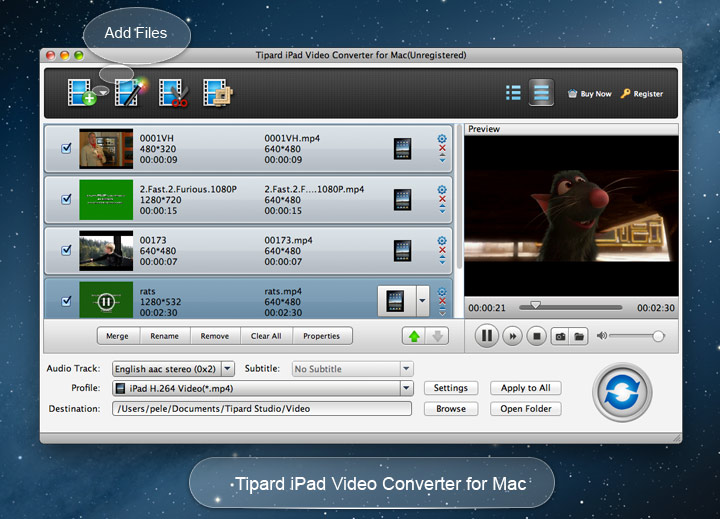
Task: Click the Add Files film icon
Action: 80,92
